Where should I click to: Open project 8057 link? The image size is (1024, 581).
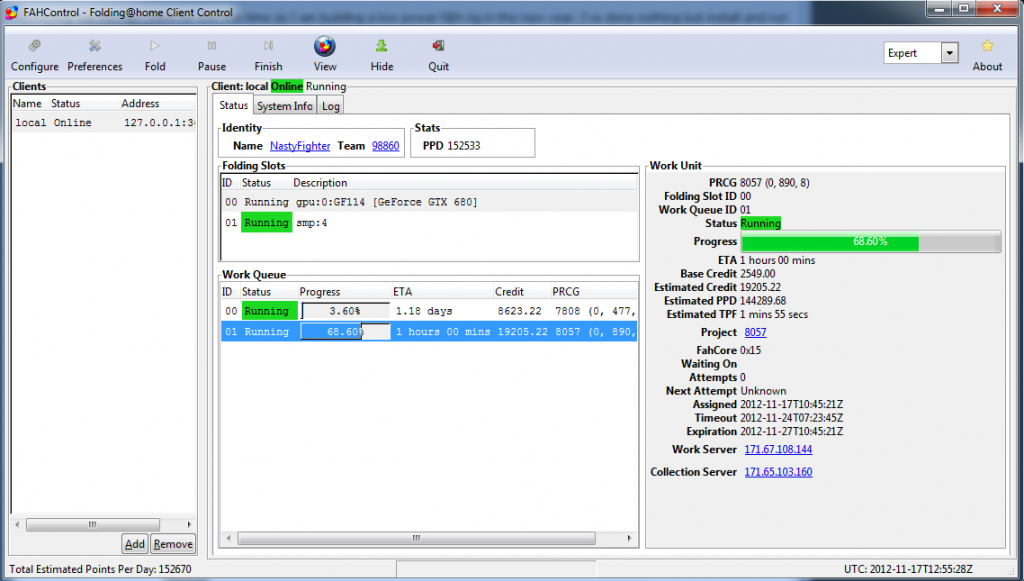tap(755, 332)
